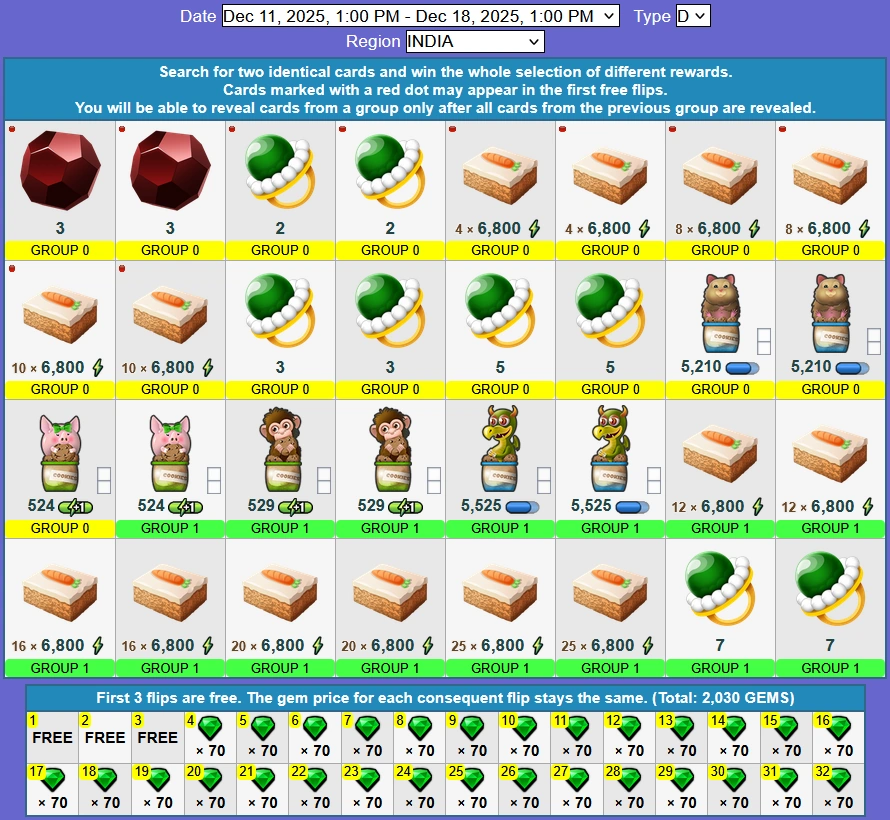
Task: Click flip 17 gem cost cell
Action: 53,789
